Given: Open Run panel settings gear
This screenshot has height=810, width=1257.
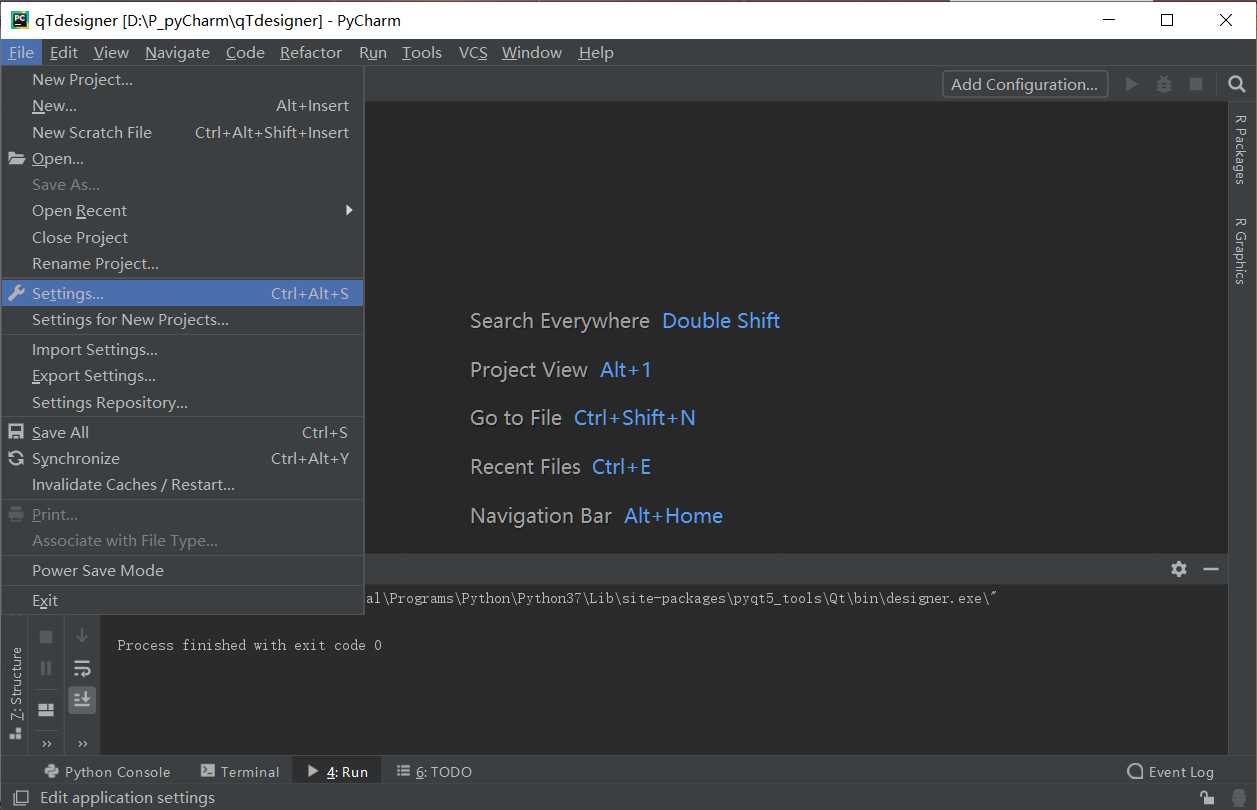Looking at the screenshot, I should coord(1179,568).
